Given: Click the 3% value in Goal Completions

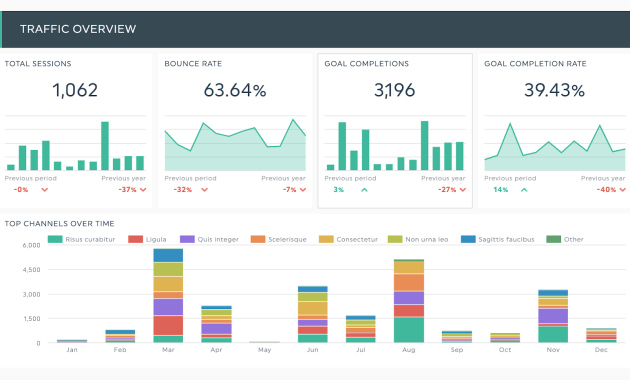Looking at the screenshot, I should pyautogui.click(x=339, y=190).
